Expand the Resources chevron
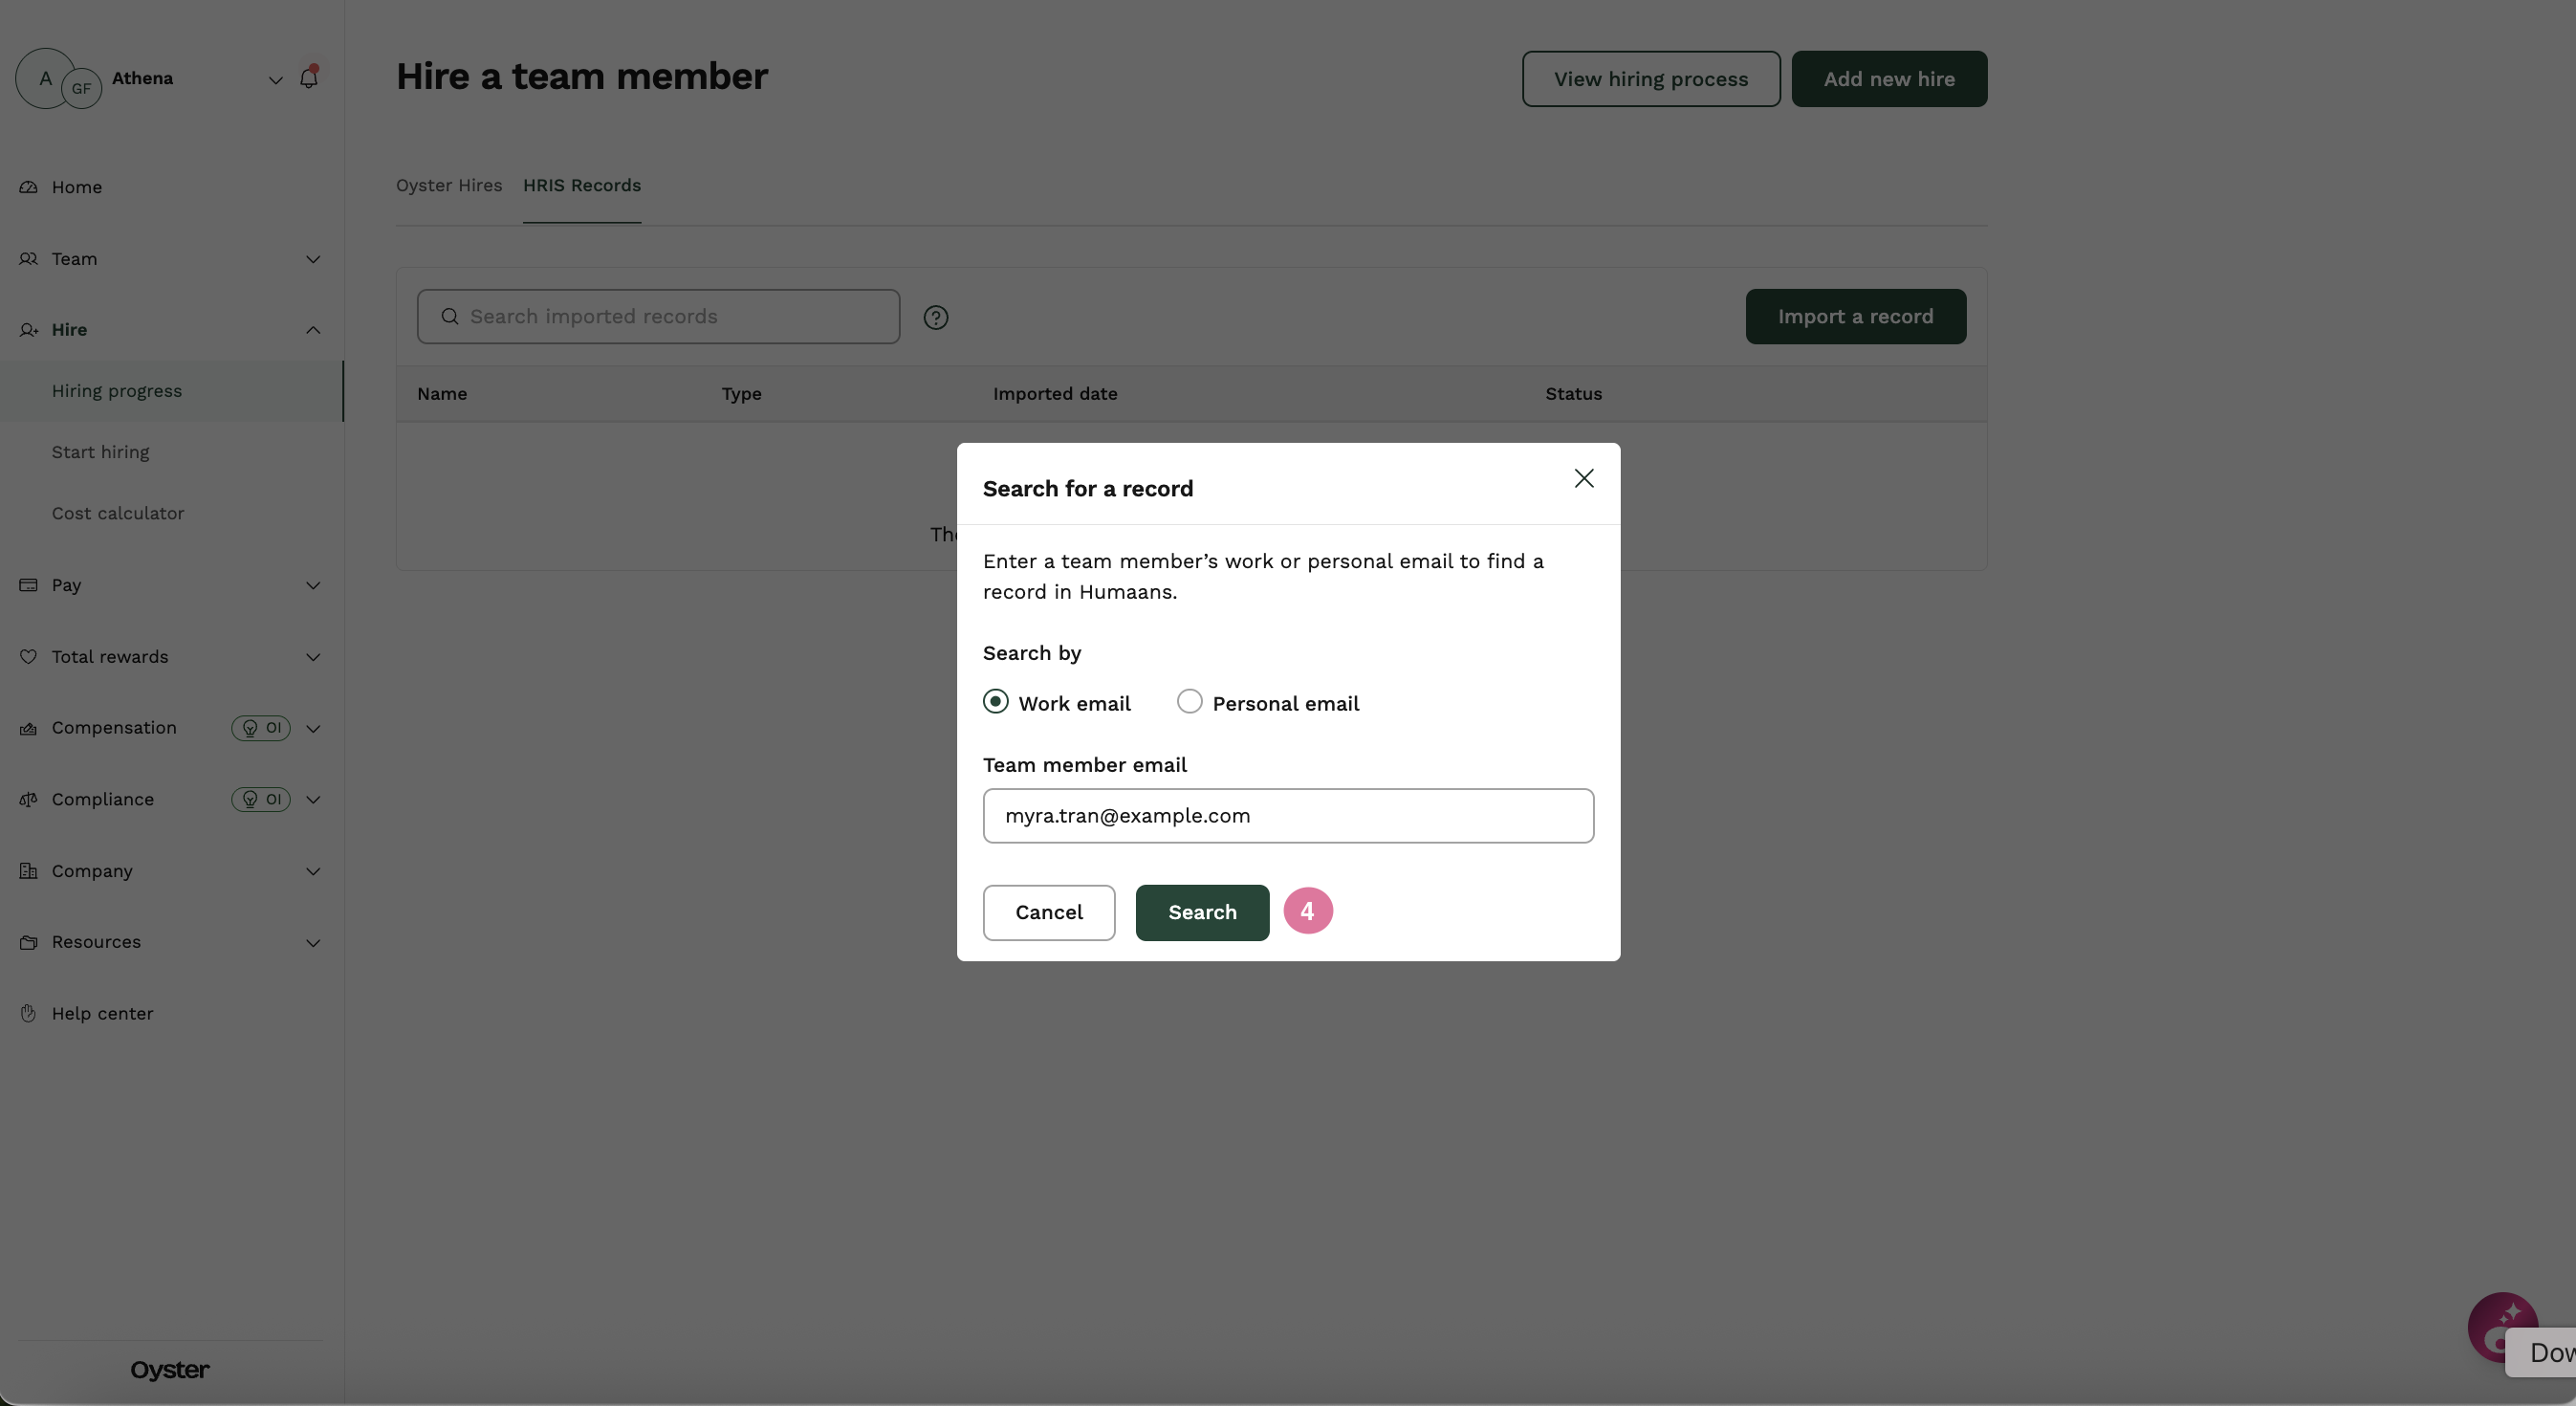This screenshot has height=1406, width=2576. coord(313,942)
